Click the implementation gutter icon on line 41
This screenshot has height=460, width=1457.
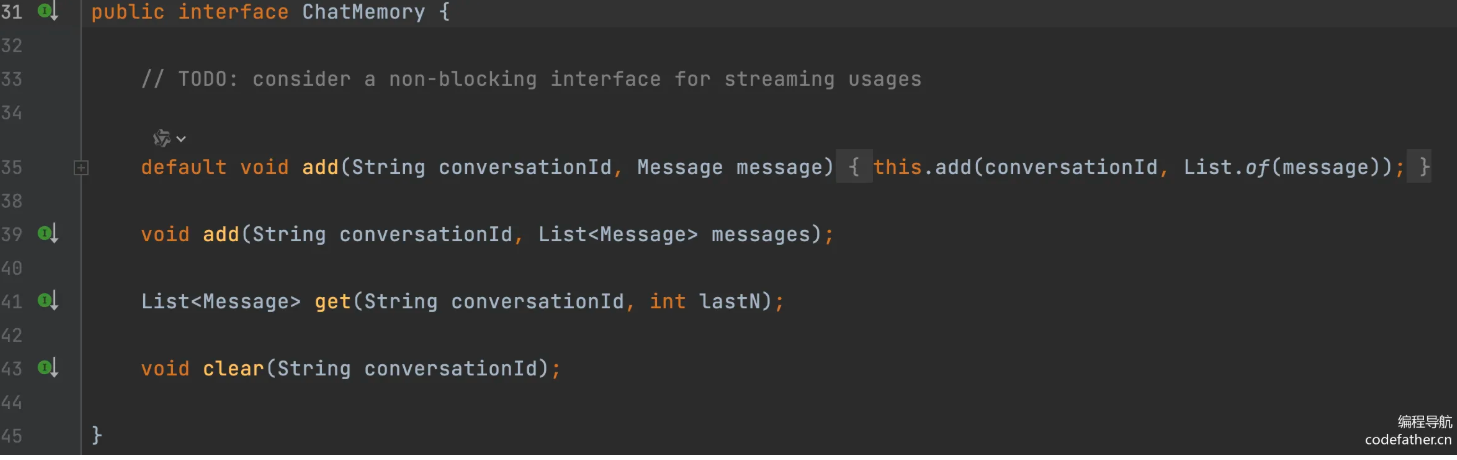[x=48, y=301]
